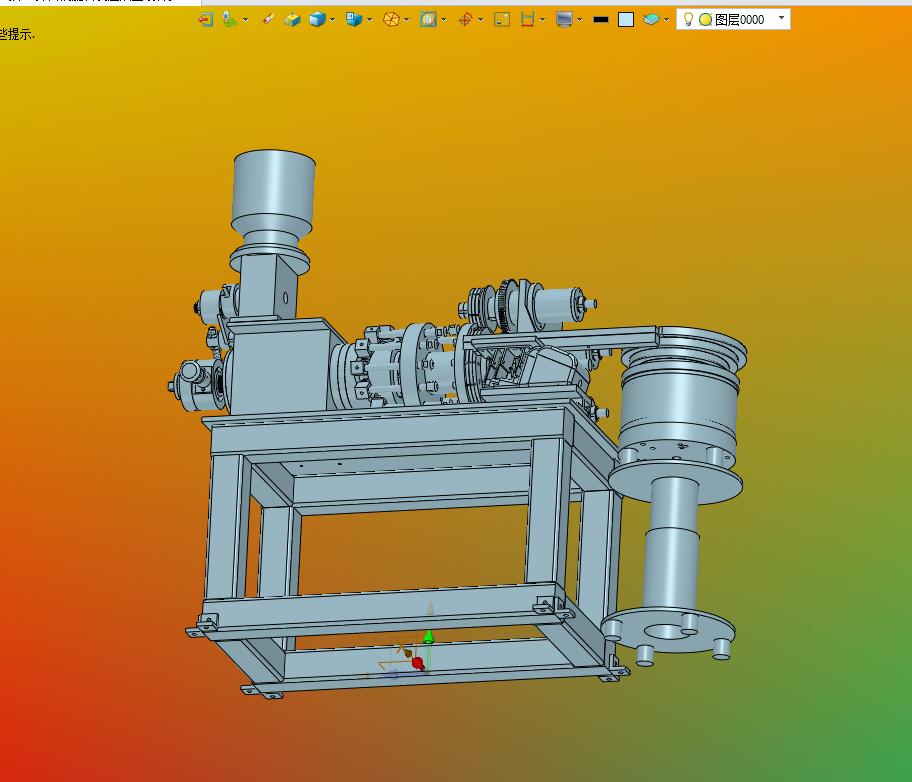
Task: Open dropdown next to crosshair target icon
Action: tap(481, 19)
